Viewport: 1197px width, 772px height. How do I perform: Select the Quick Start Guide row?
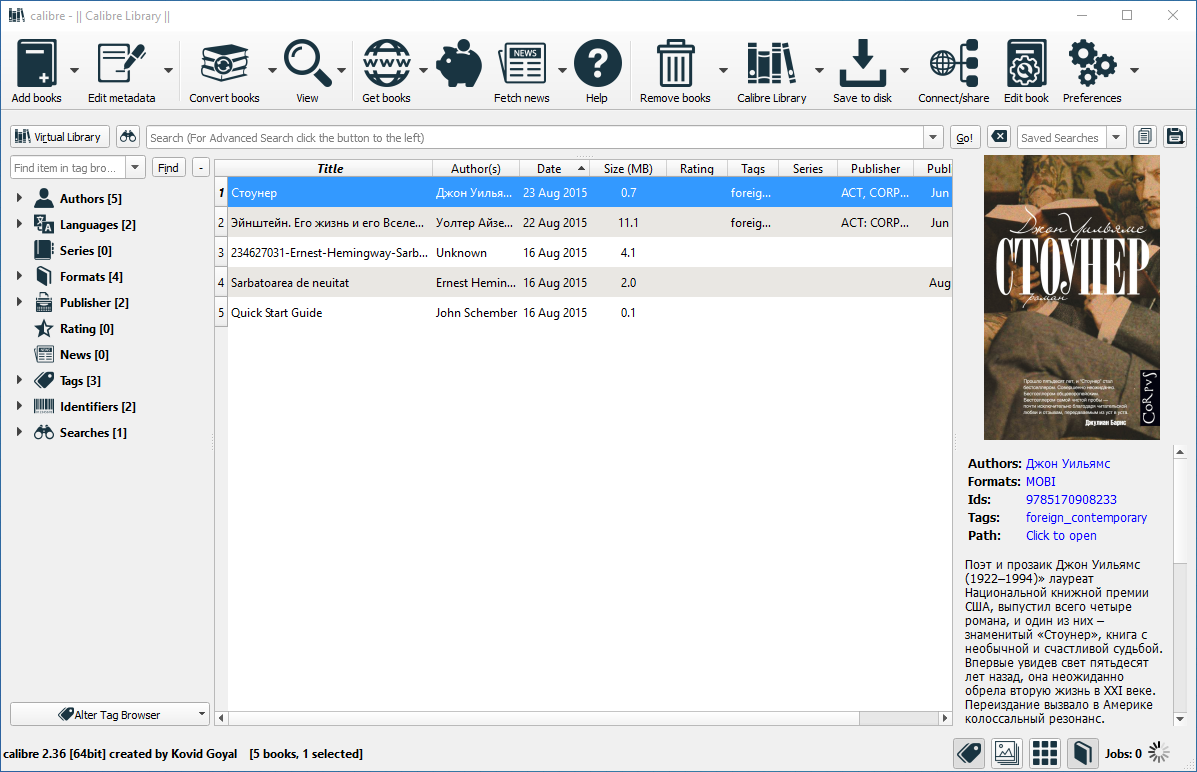[584, 312]
